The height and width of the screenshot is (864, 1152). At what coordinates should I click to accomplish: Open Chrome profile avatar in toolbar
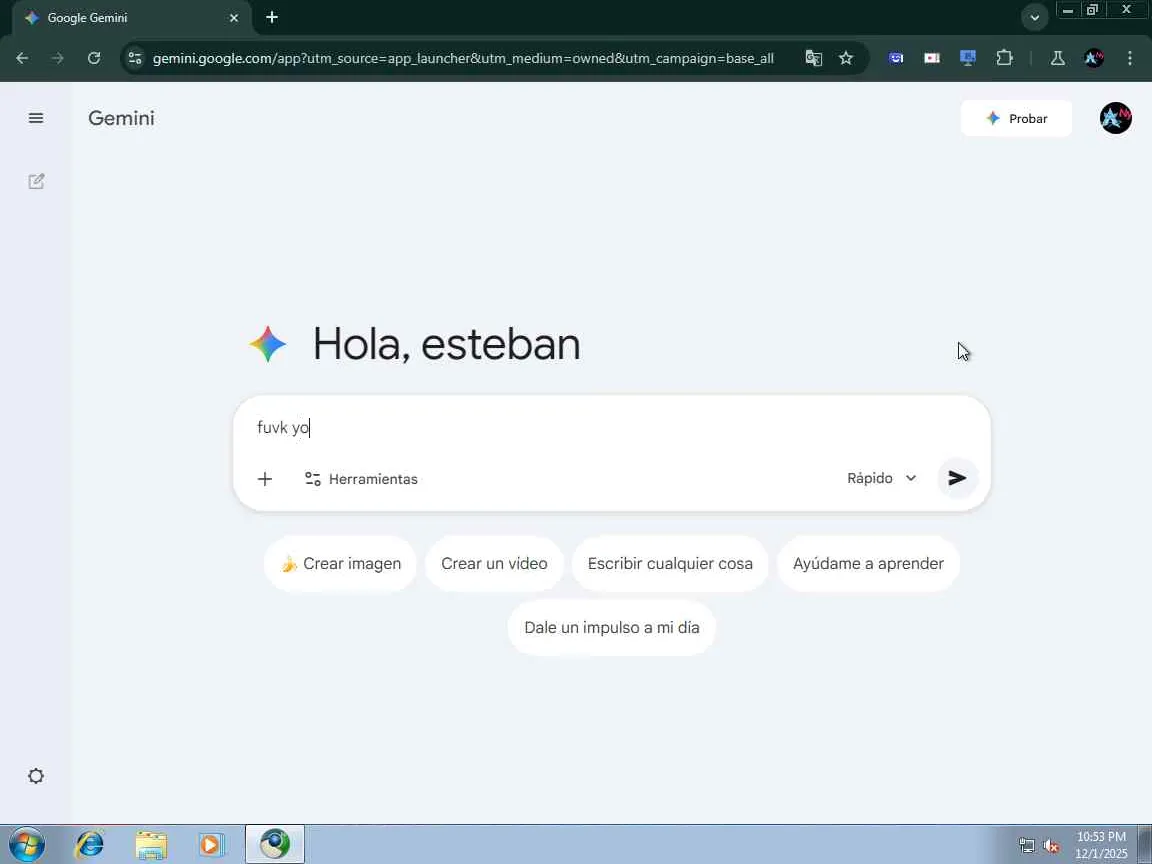(x=1094, y=58)
